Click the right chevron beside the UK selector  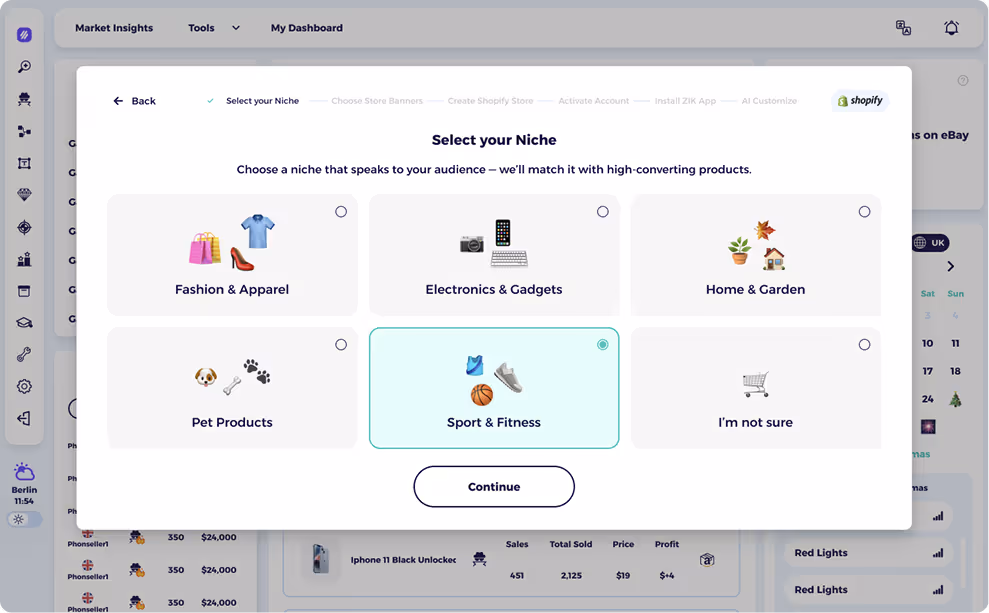tap(951, 266)
